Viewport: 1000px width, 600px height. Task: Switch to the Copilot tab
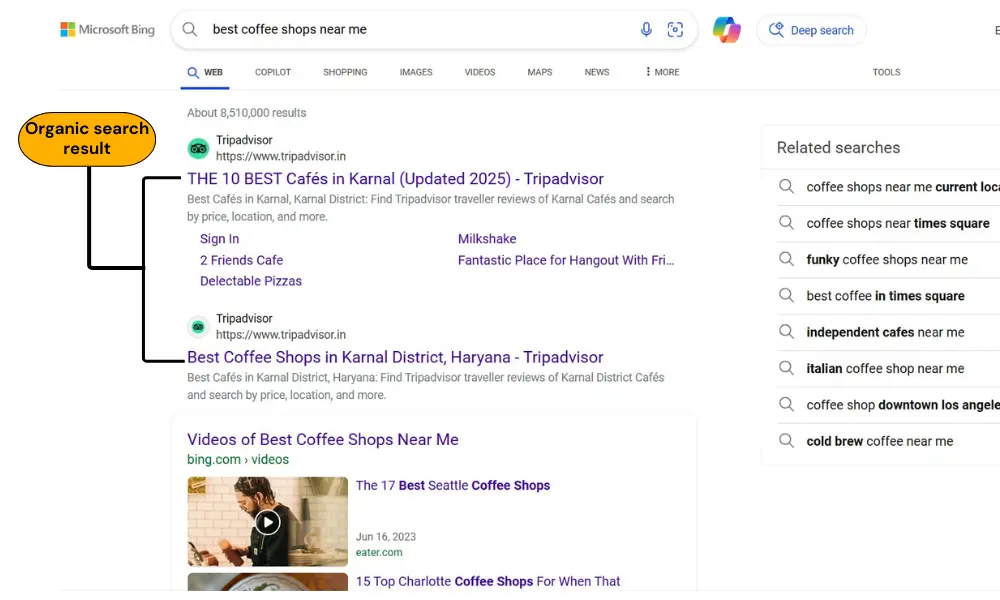point(273,72)
